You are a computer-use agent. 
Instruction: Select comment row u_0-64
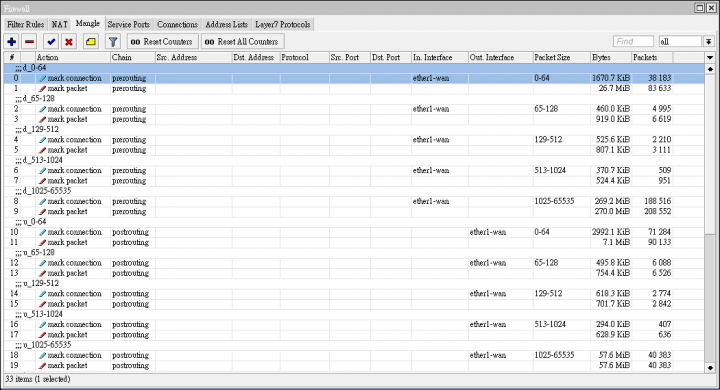(x=354, y=222)
